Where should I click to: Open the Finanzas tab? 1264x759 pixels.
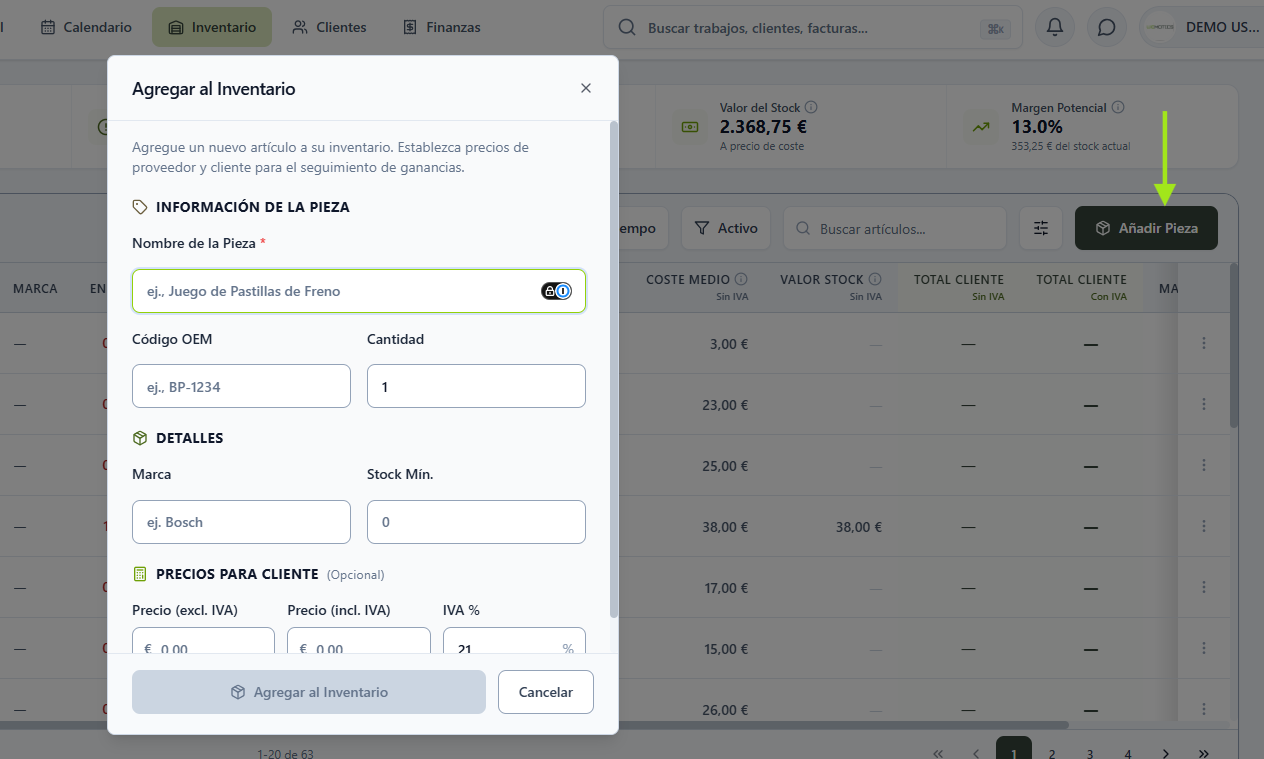pos(441,27)
